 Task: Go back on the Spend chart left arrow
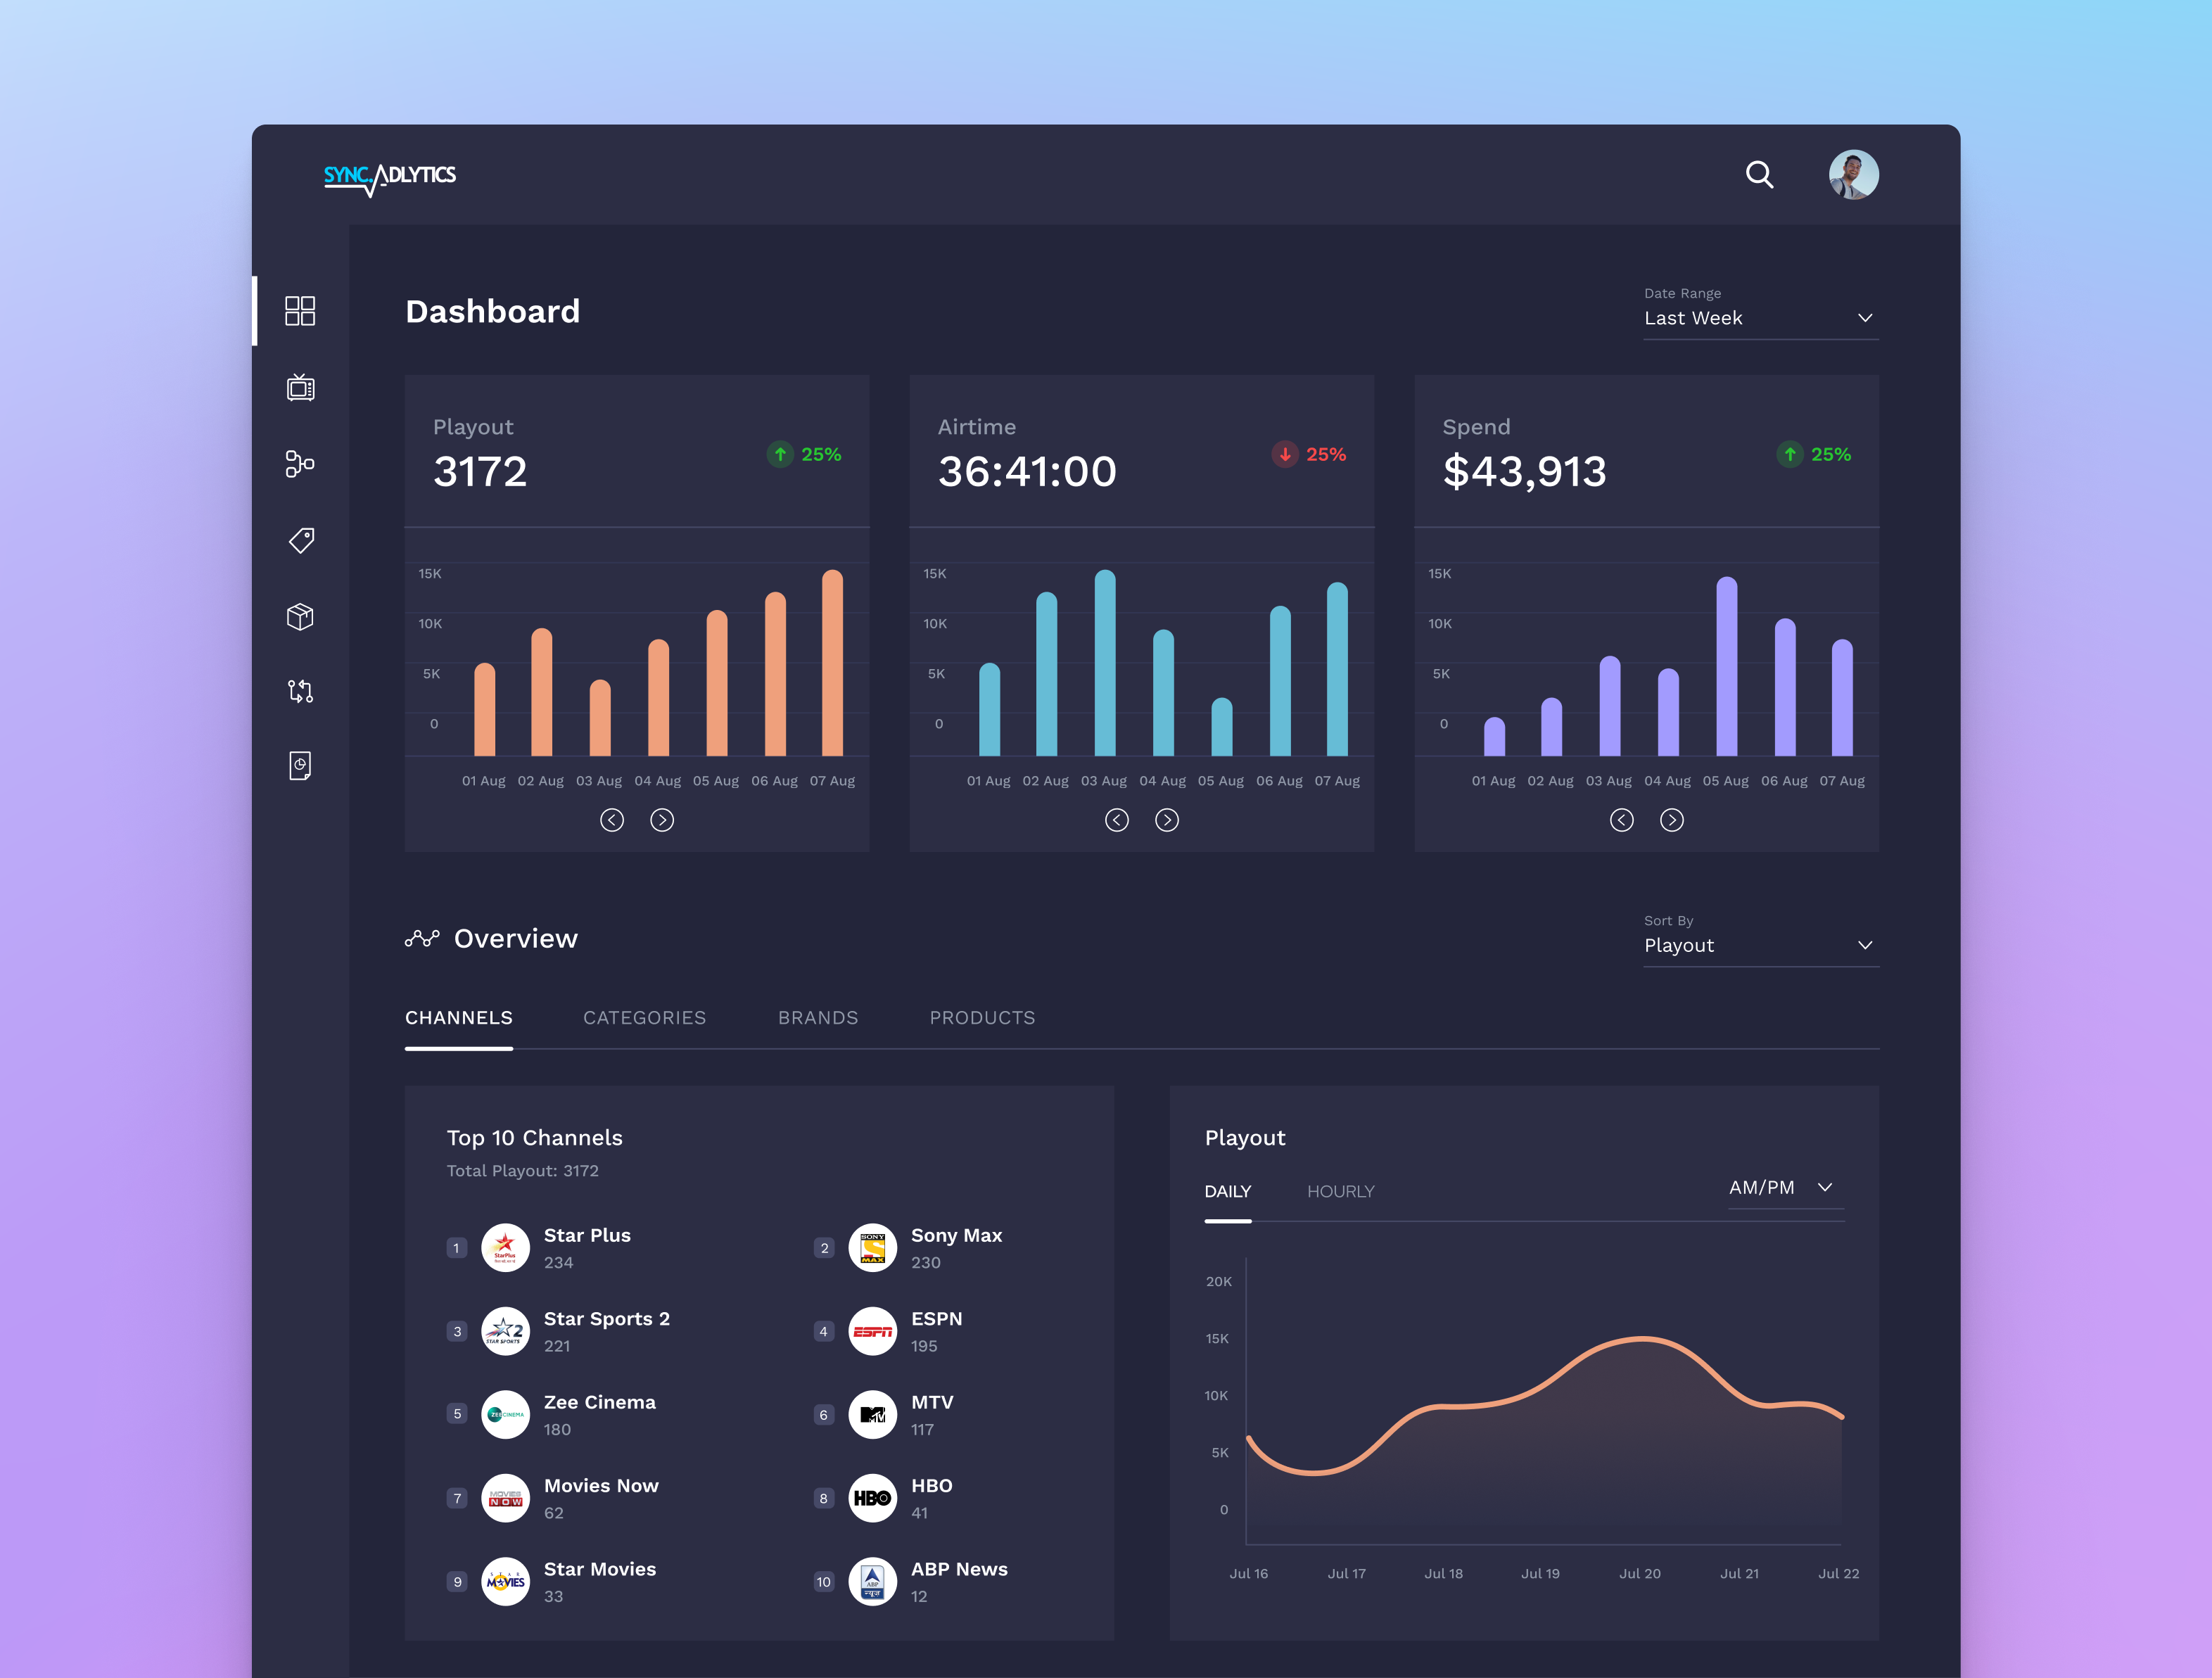click(1622, 820)
